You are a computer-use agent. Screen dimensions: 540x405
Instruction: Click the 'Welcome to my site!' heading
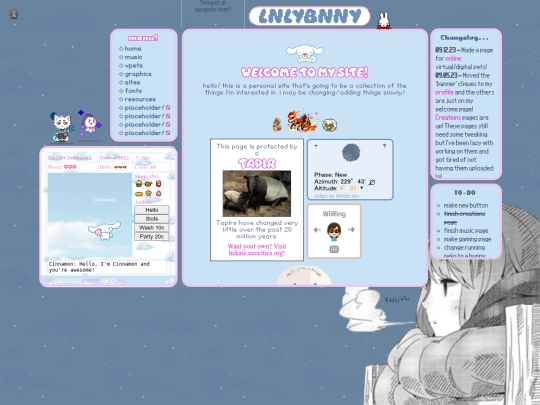305,72
